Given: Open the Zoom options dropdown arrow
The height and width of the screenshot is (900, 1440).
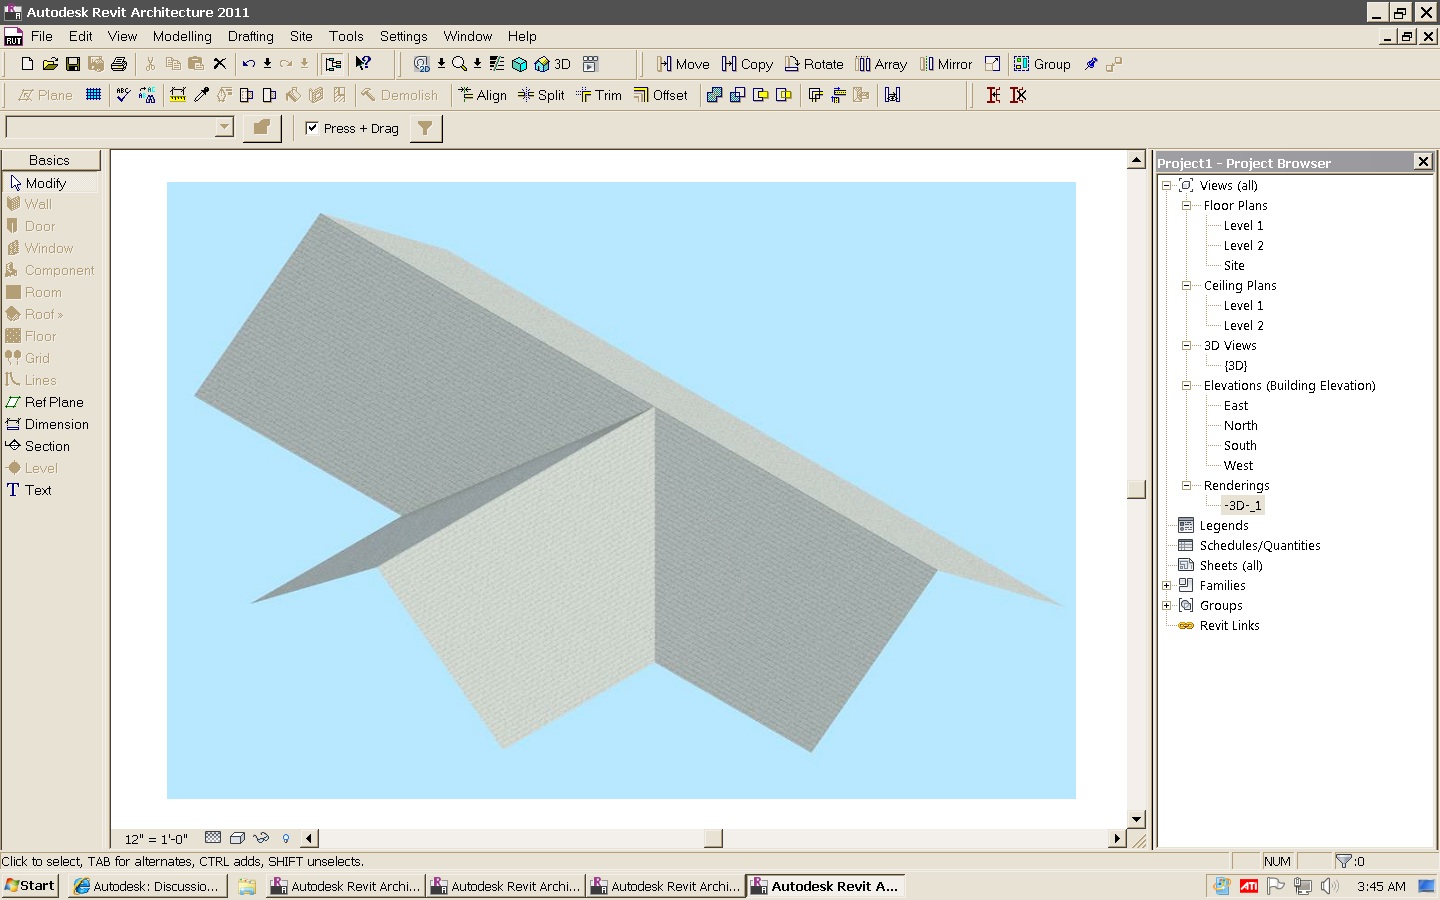Looking at the screenshot, I should click(x=477, y=64).
